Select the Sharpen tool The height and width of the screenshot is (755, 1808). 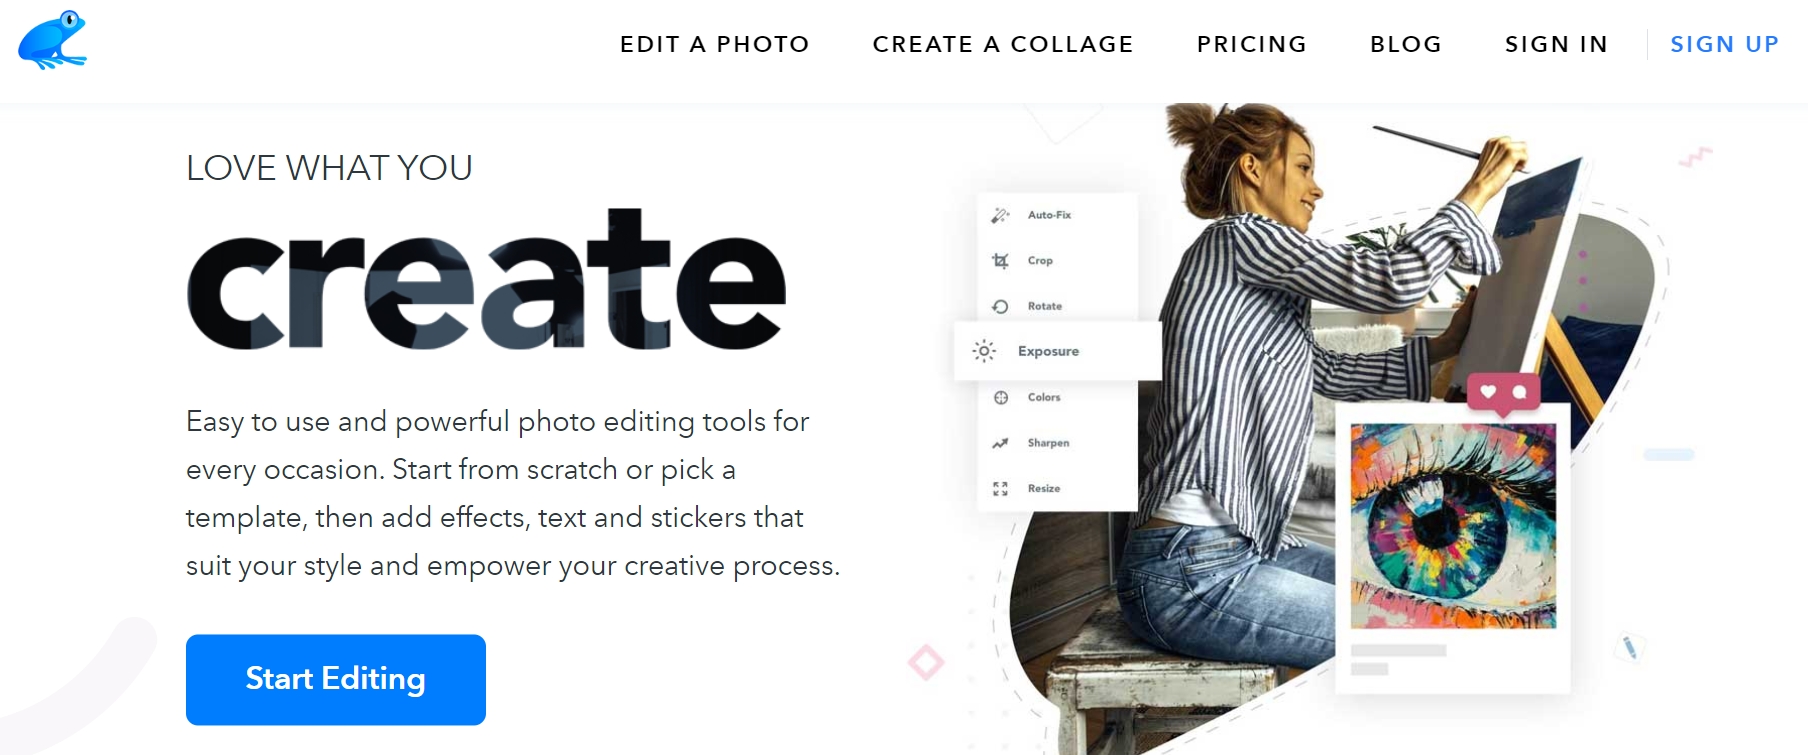(x=1048, y=442)
